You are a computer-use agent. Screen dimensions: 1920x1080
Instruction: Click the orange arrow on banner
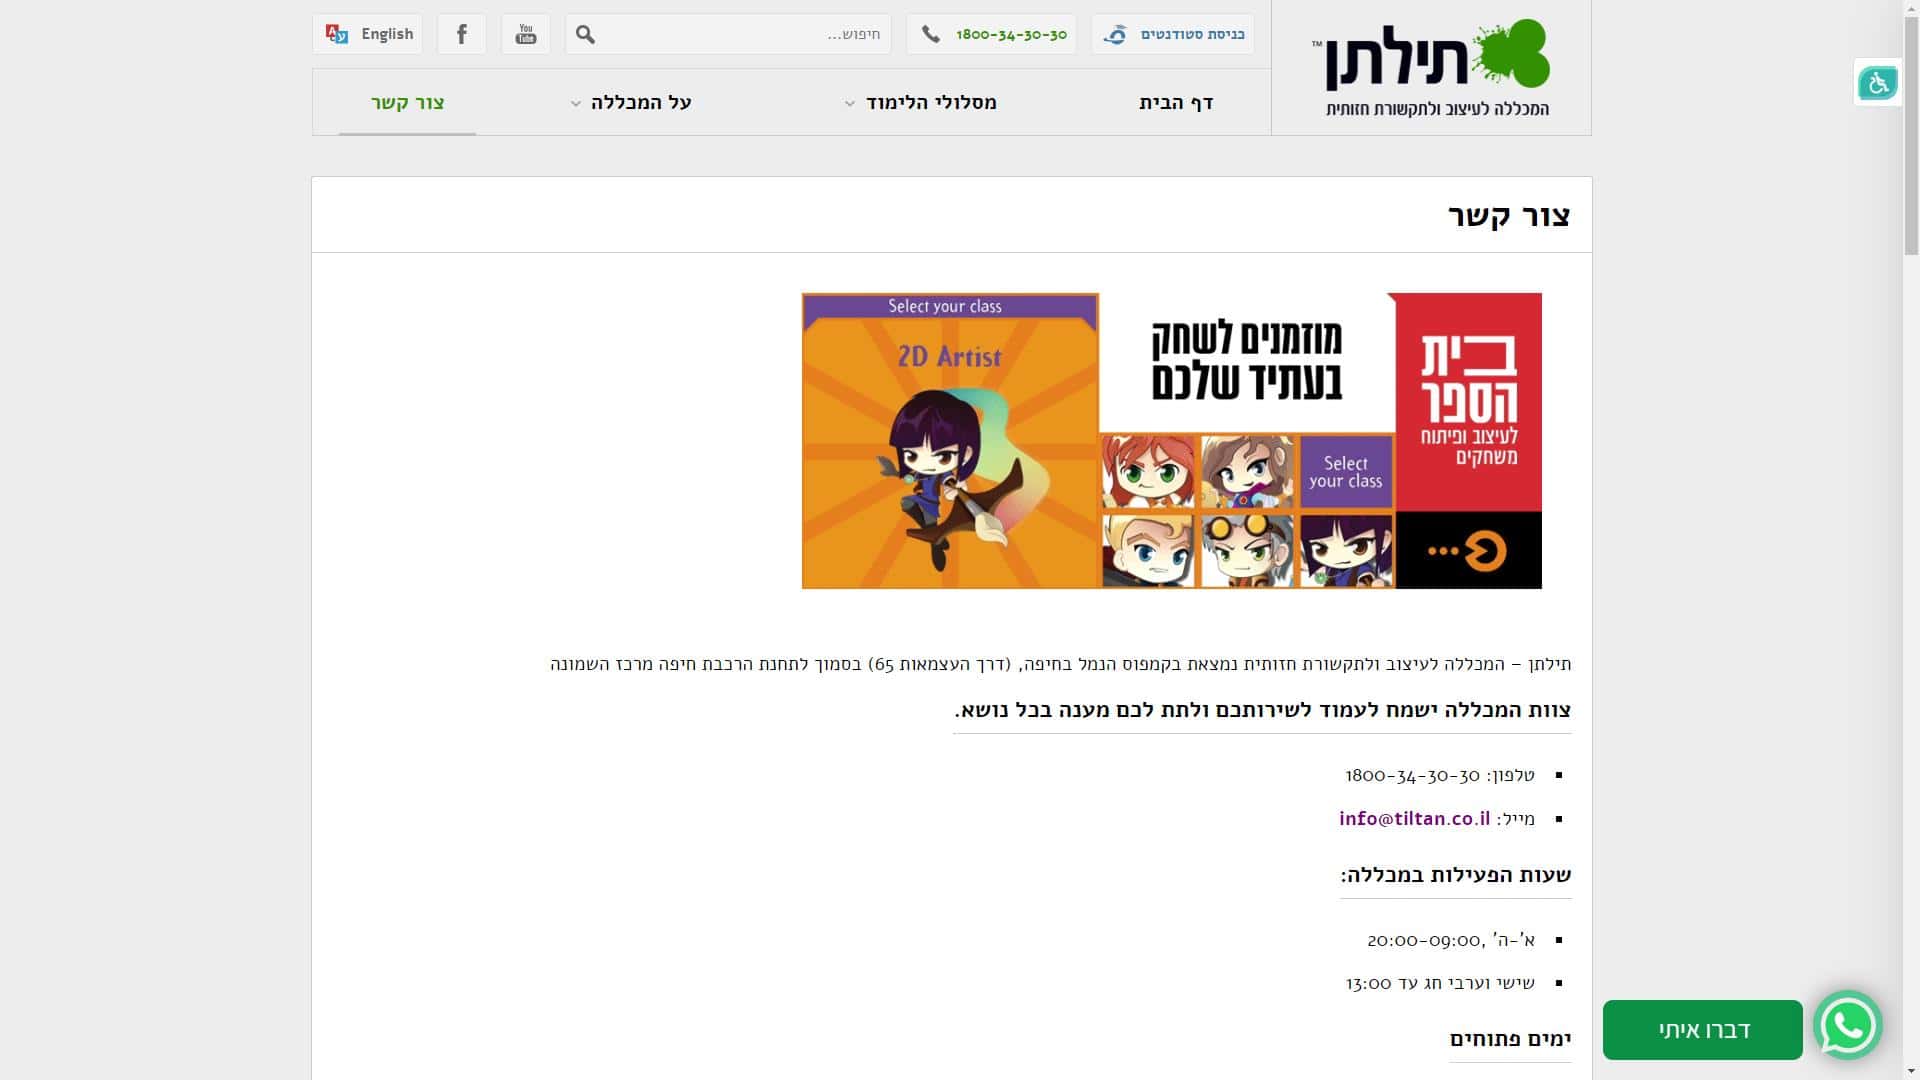coord(1468,551)
